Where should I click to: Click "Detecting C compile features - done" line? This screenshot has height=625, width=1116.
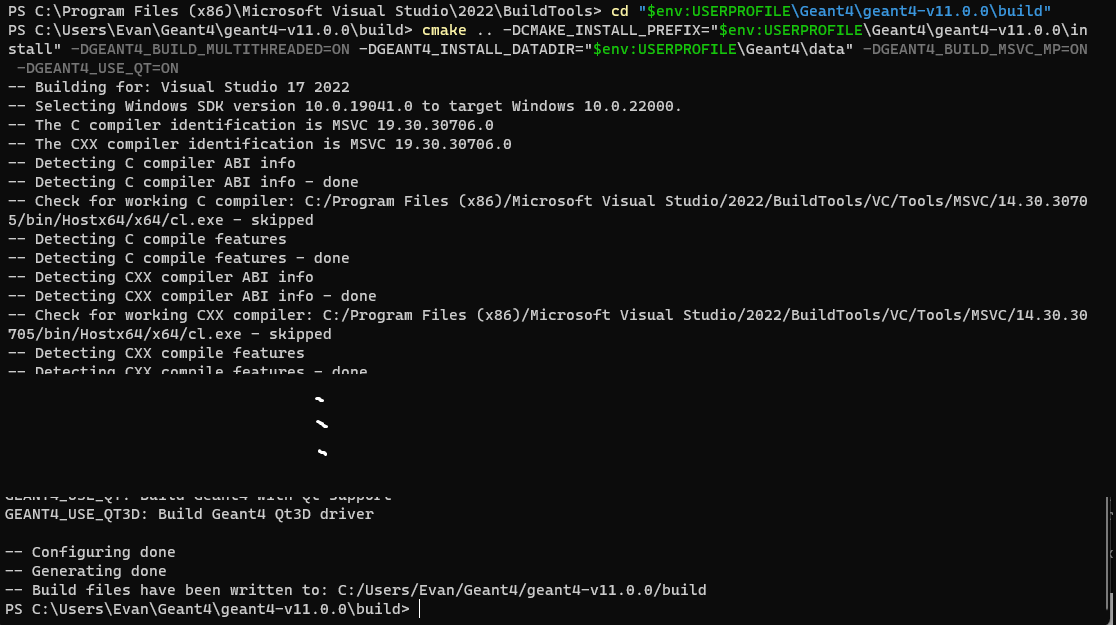pos(178,258)
